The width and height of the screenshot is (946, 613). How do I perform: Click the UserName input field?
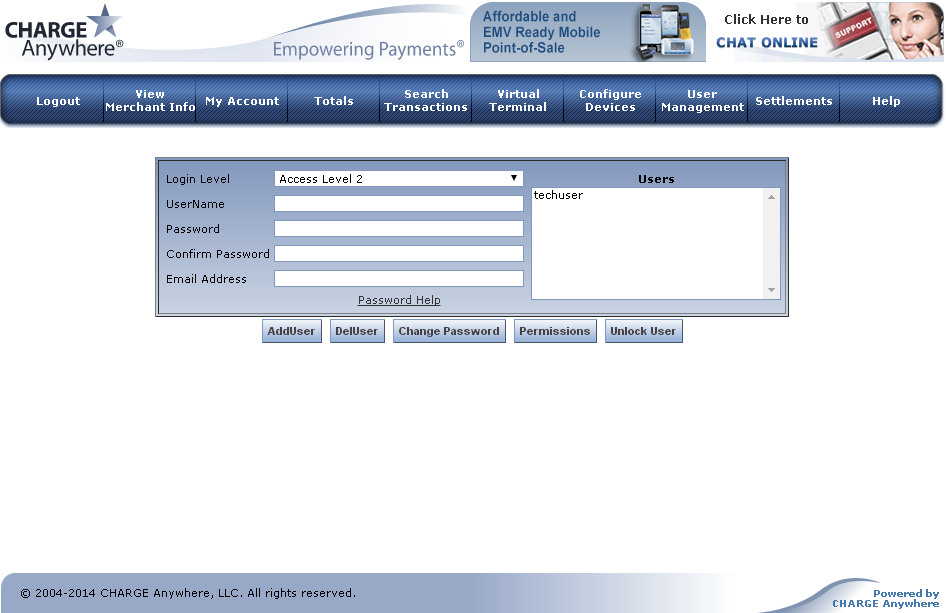398,204
